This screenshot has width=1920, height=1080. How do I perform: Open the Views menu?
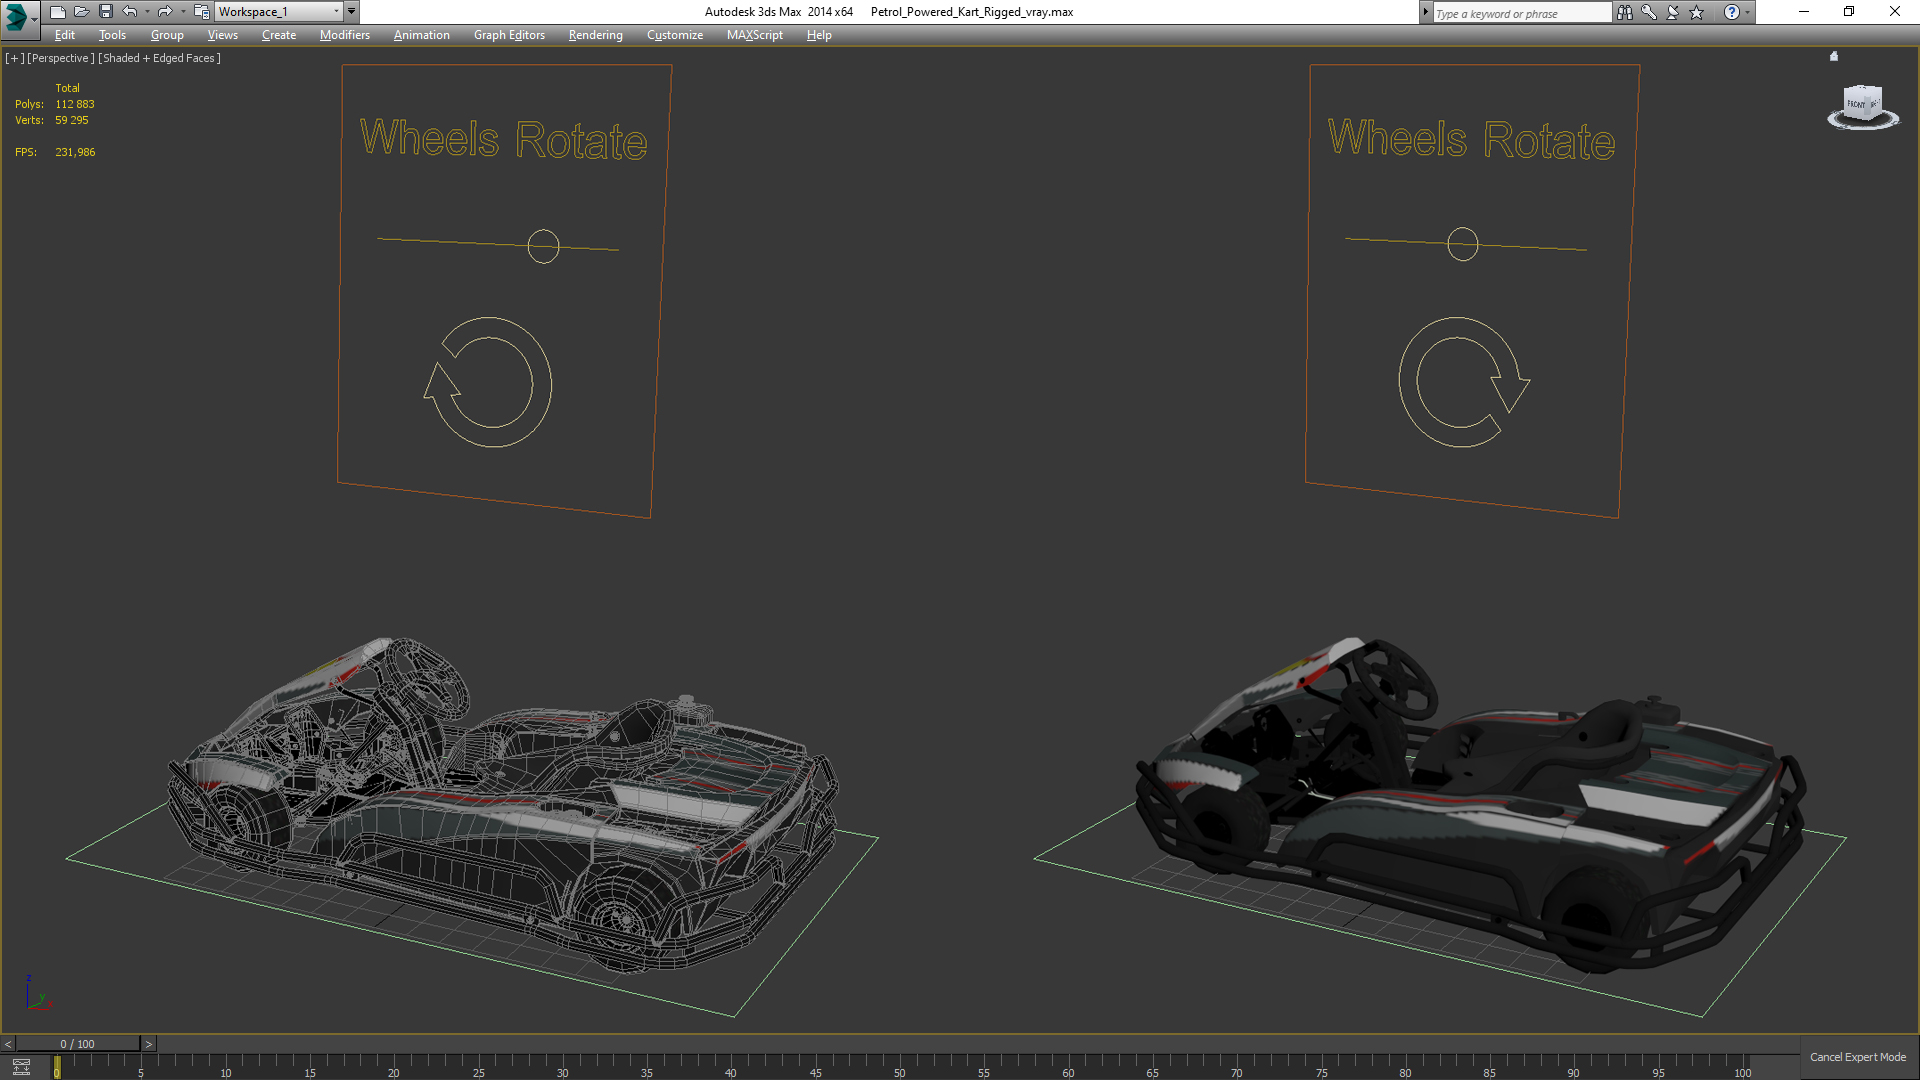pyautogui.click(x=222, y=35)
